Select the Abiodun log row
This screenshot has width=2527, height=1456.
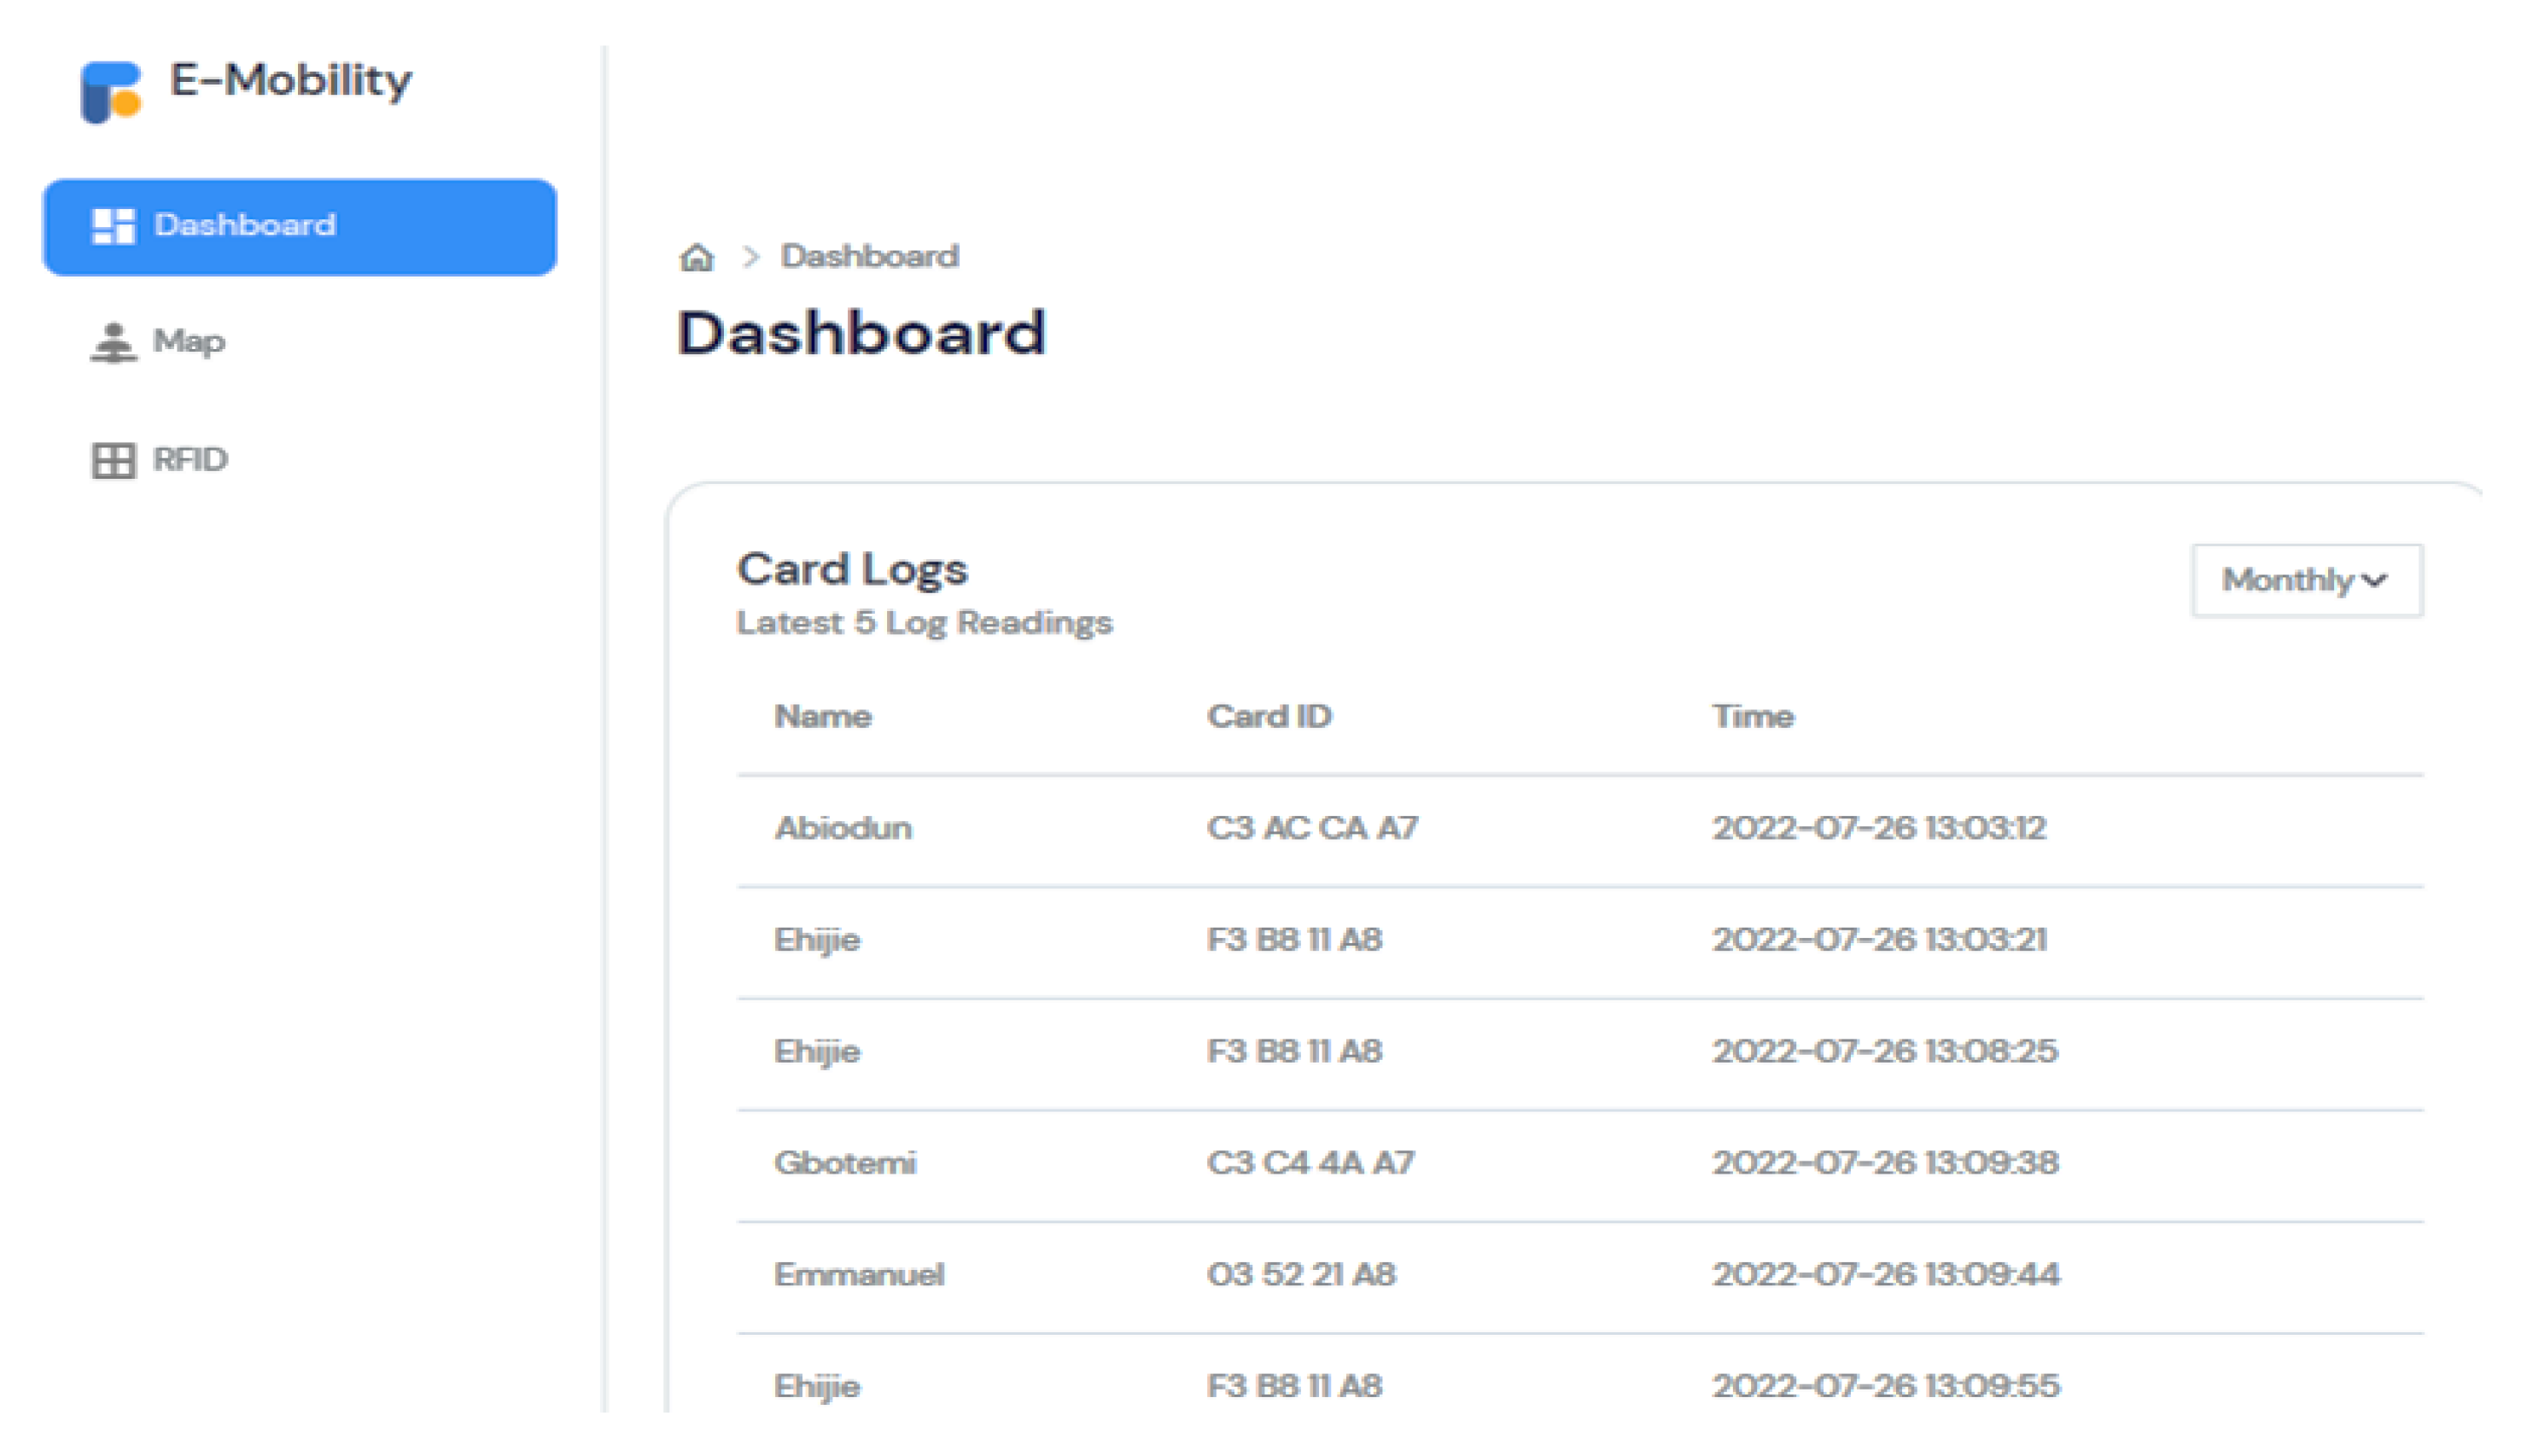coord(843,829)
